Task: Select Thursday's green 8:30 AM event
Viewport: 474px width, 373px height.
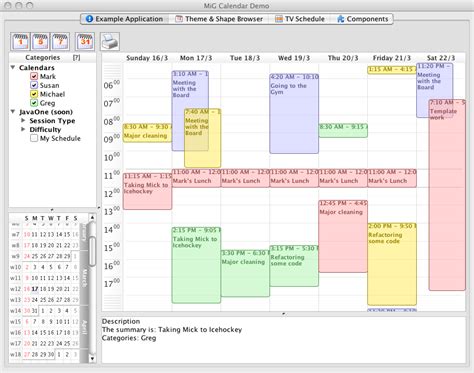Action: [x=343, y=130]
